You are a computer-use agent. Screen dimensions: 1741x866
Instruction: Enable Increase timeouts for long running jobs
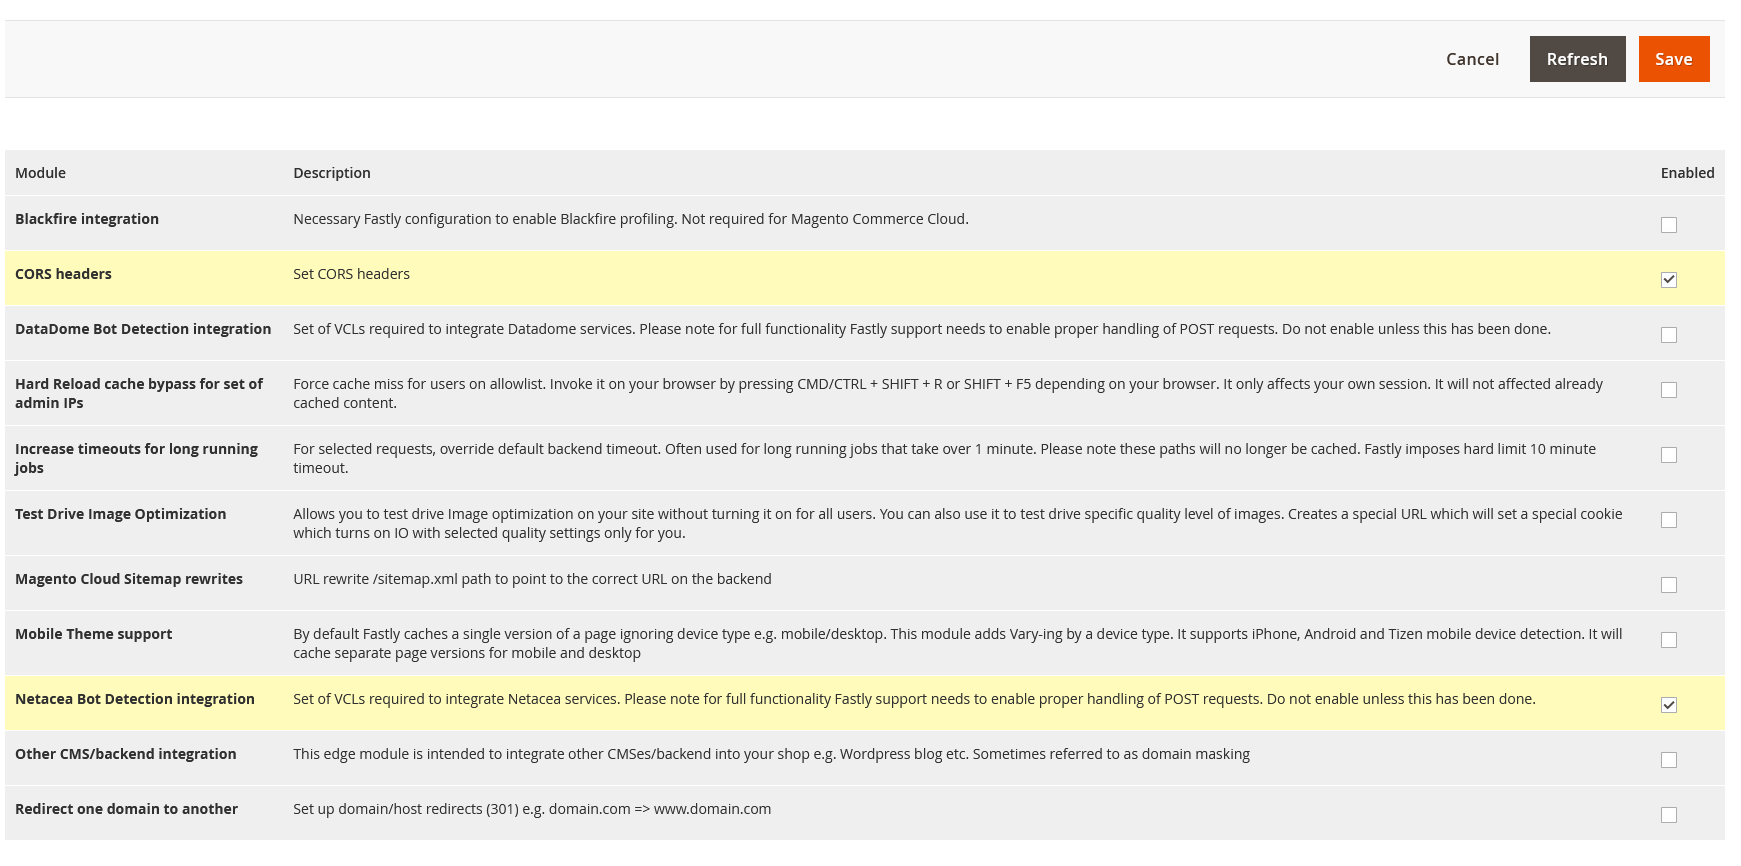1668,455
